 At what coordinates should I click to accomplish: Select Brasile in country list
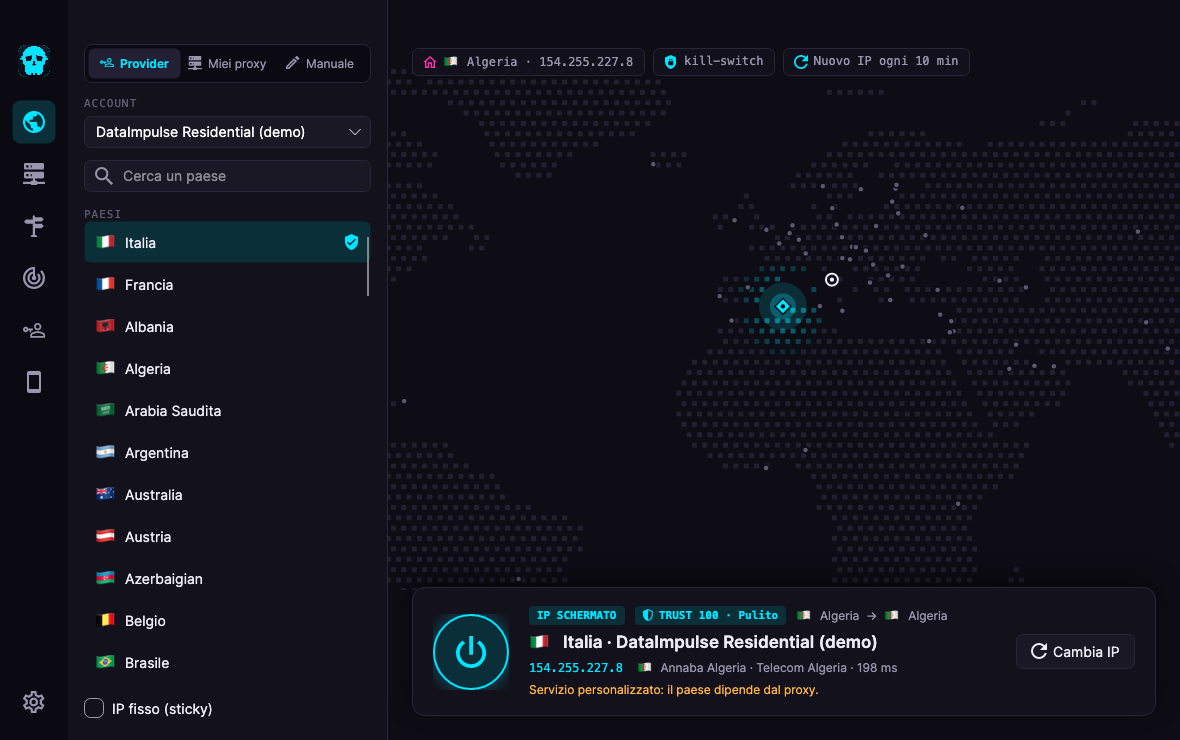(227, 663)
